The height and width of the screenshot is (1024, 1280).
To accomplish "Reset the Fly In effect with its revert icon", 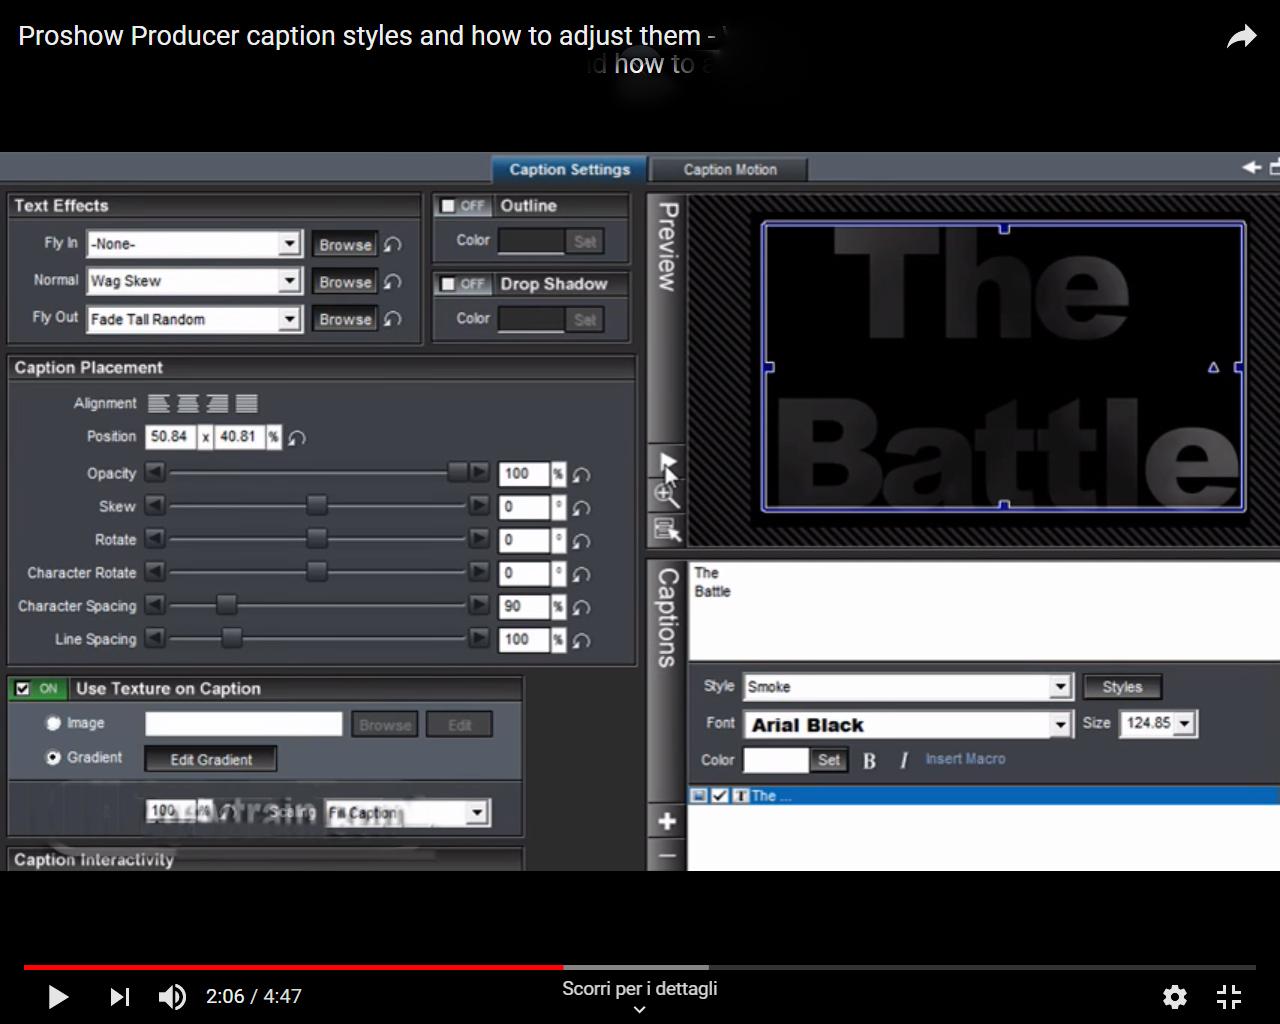I will (393, 244).
